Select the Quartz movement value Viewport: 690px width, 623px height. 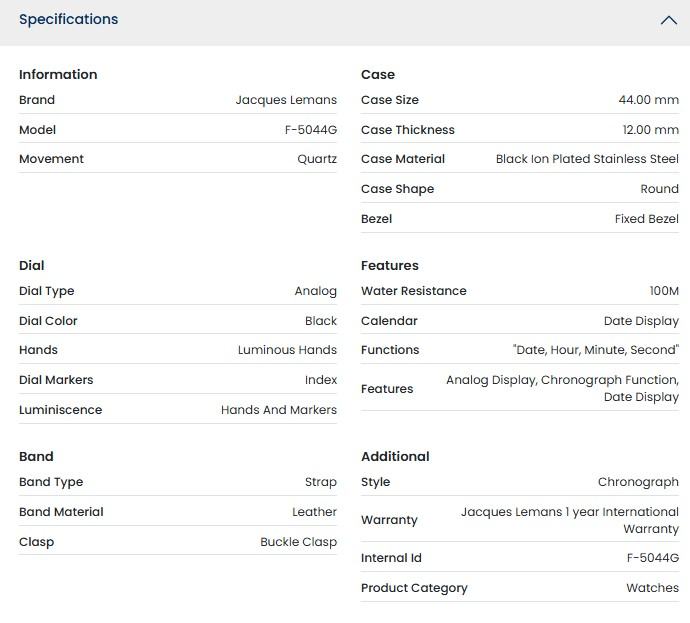click(x=317, y=159)
